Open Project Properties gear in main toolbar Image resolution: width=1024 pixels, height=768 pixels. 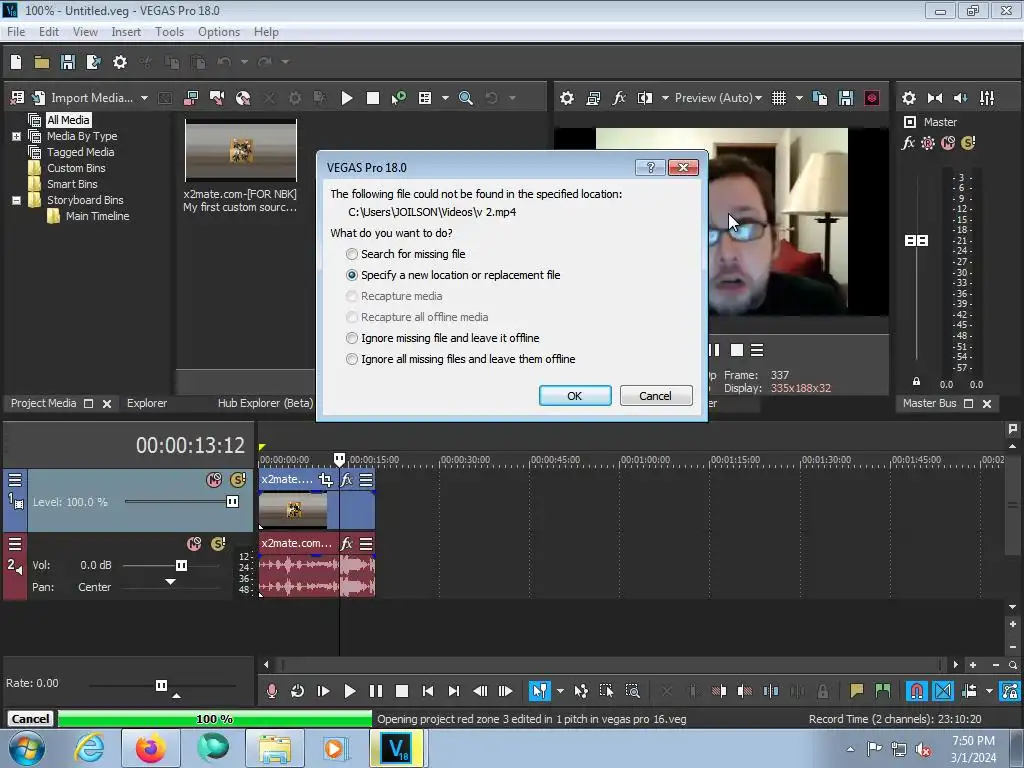pyautogui.click(x=120, y=62)
